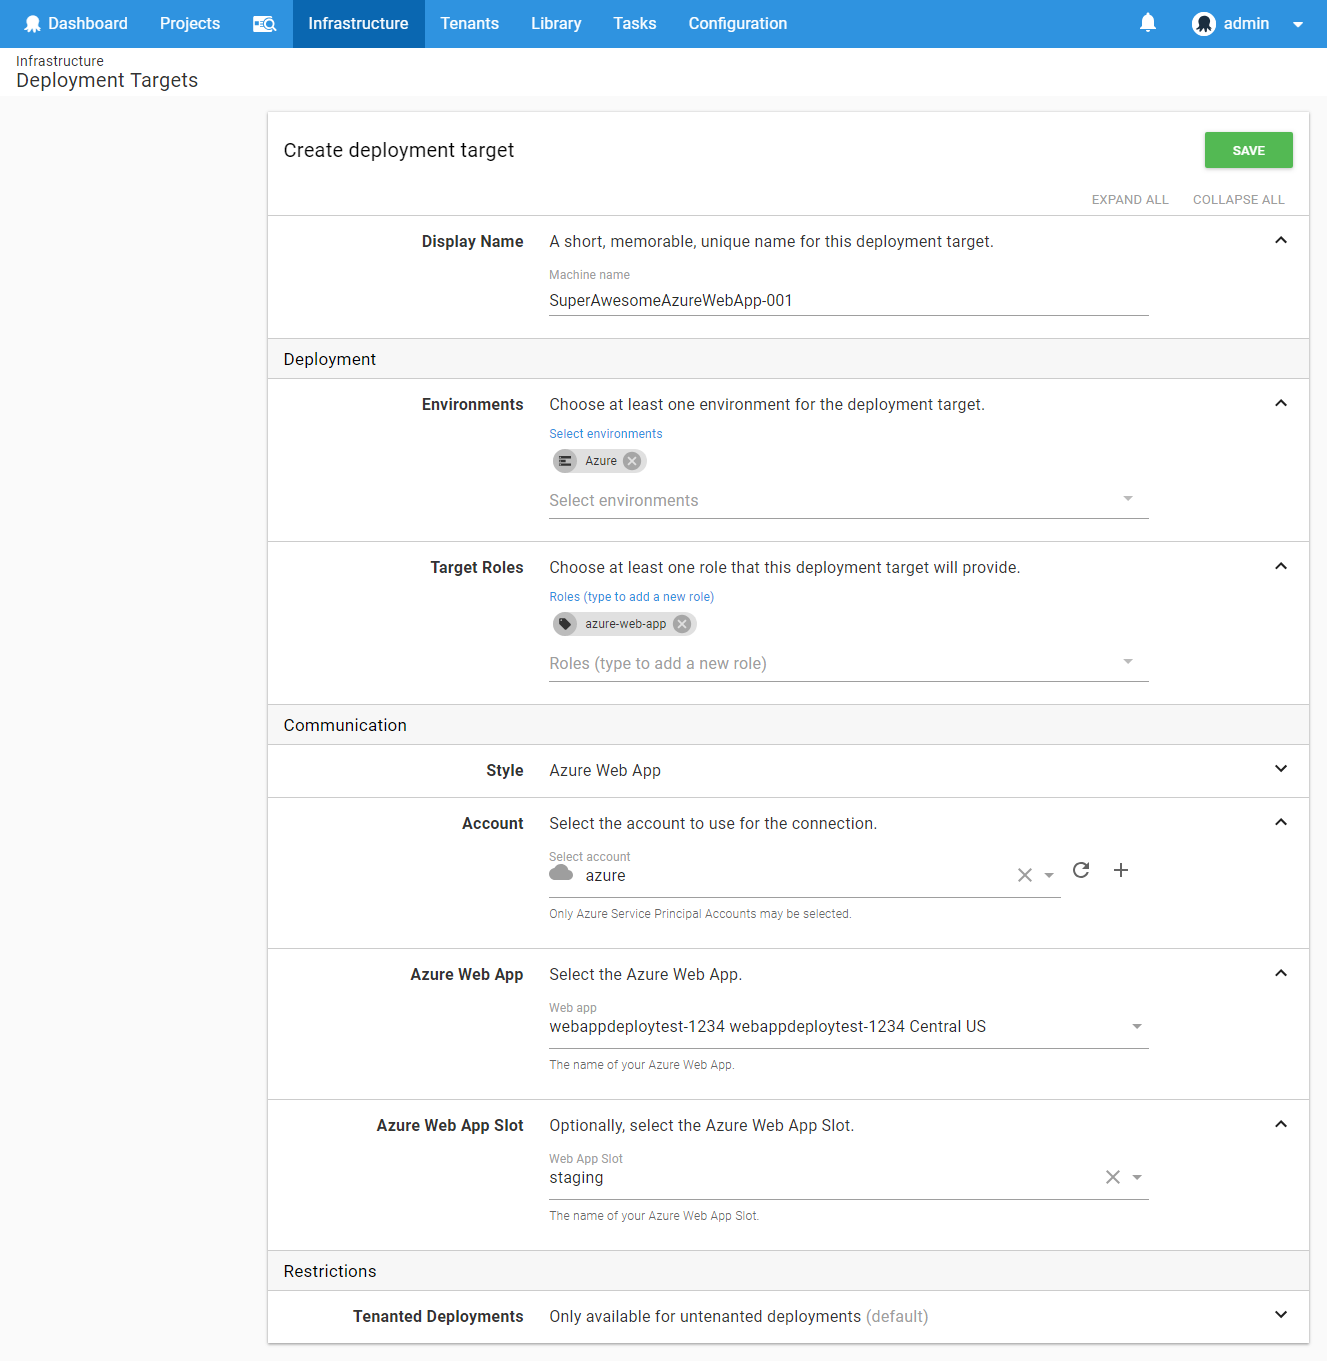
Task: Click the green Save button
Action: click(1248, 150)
